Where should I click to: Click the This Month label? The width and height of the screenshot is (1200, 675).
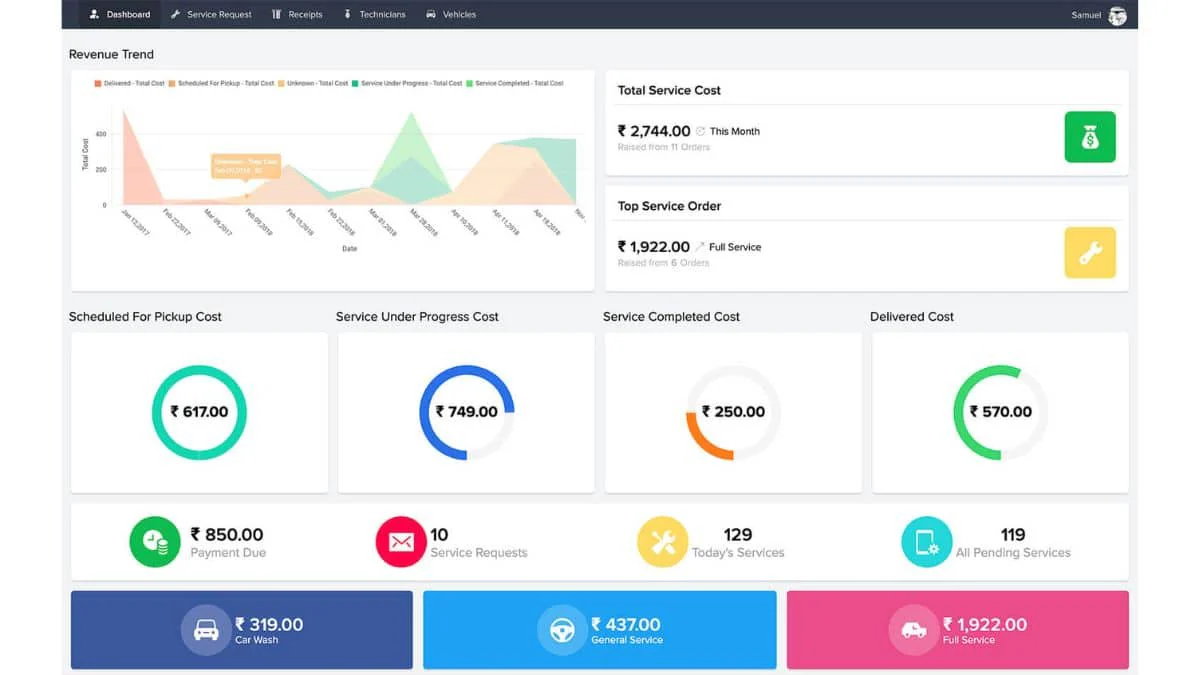(x=735, y=131)
